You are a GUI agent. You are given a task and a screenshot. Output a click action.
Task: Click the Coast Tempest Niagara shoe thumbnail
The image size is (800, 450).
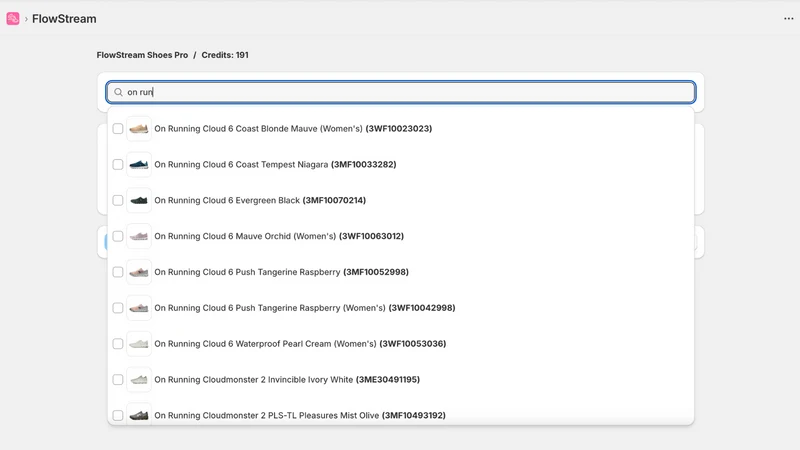(x=139, y=164)
